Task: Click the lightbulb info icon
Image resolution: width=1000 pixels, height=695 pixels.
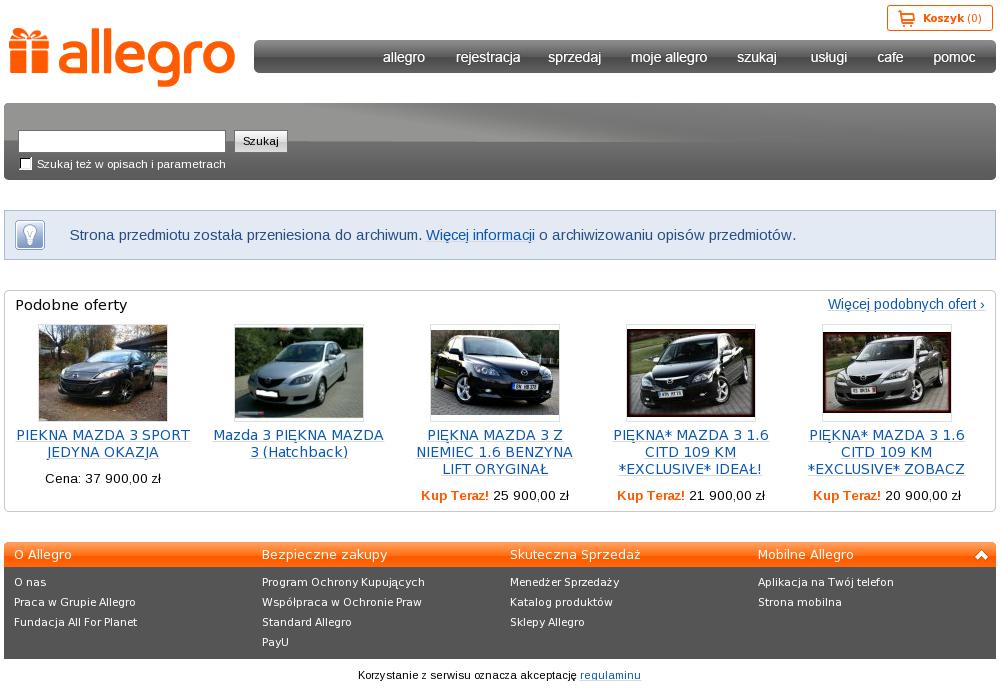Action: (x=30, y=235)
